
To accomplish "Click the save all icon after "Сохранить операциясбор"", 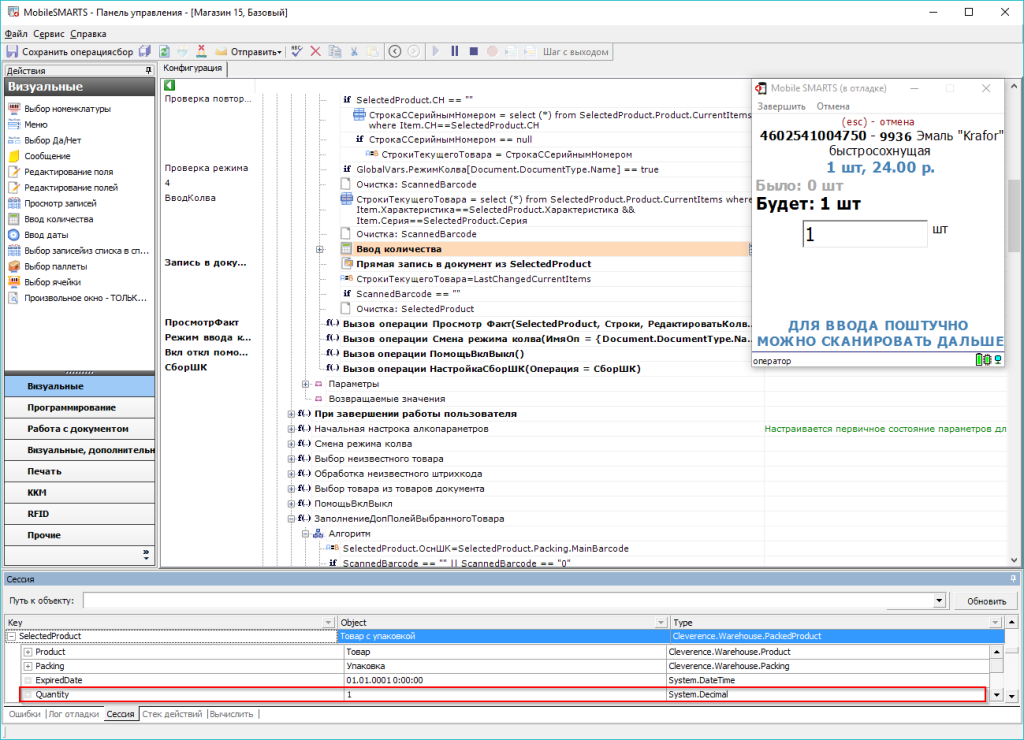I will click(145, 52).
